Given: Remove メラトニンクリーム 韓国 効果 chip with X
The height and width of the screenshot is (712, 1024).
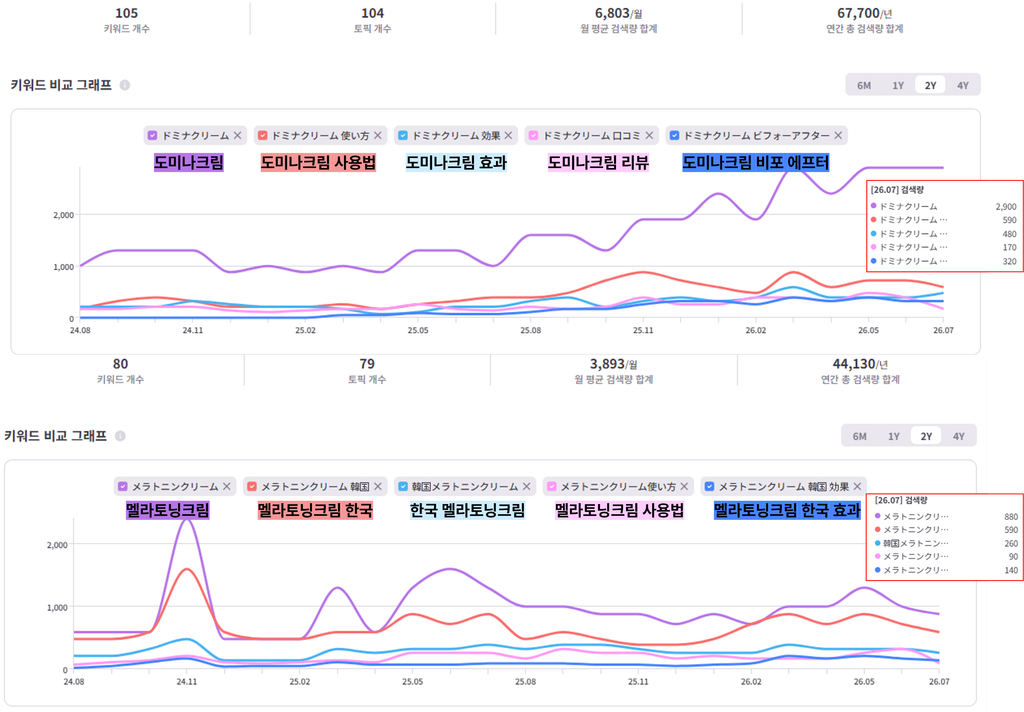Looking at the screenshot, I should tap(857, 487).
